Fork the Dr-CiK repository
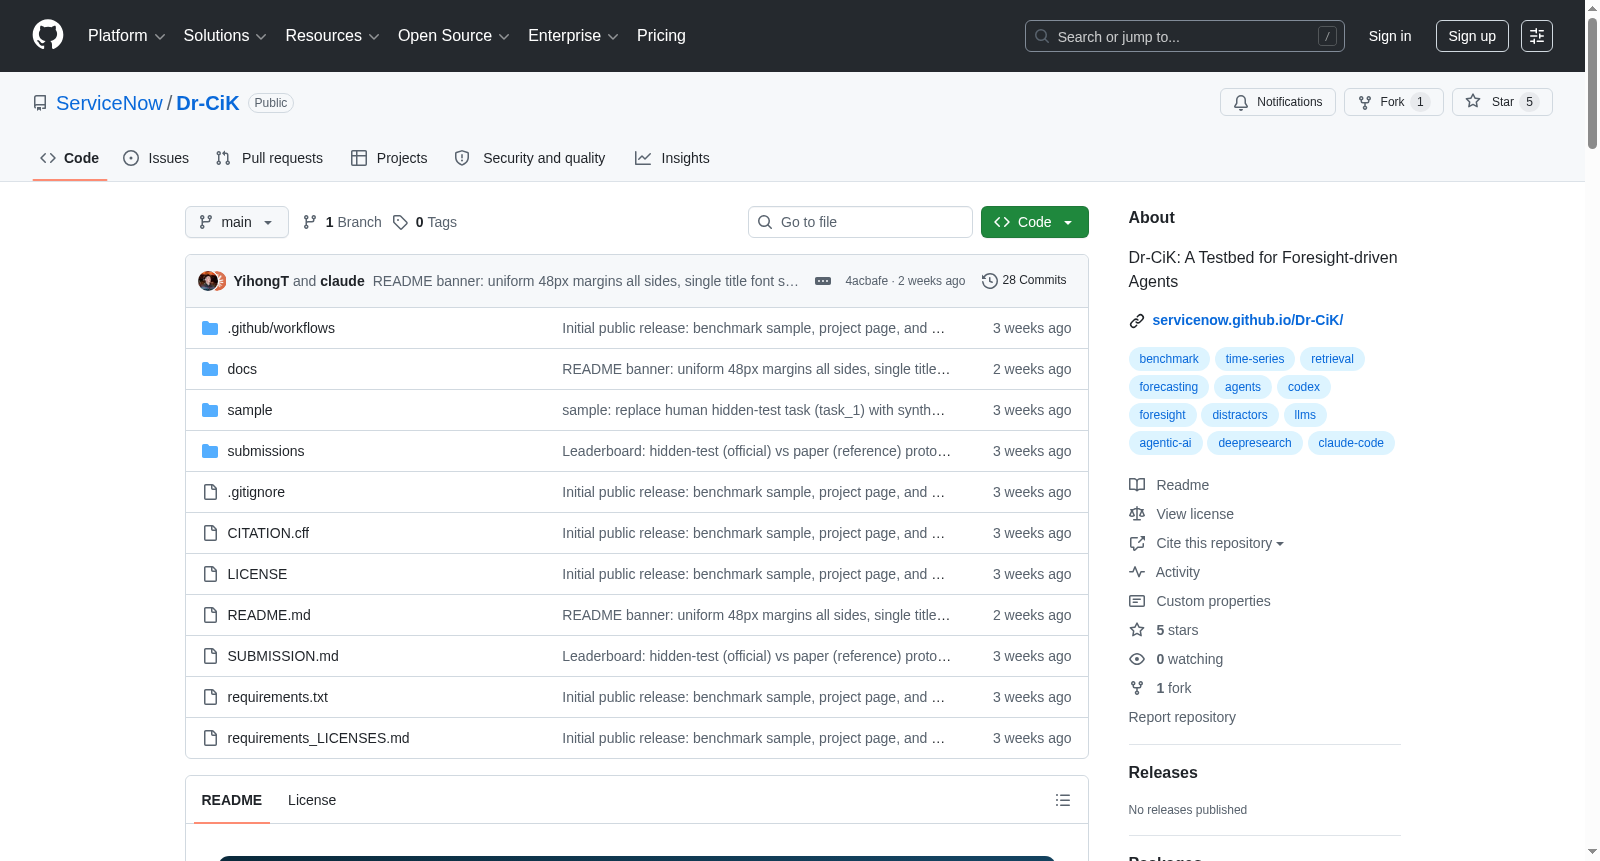Screen dimensions: 1600x861 tap(1394, 102)
